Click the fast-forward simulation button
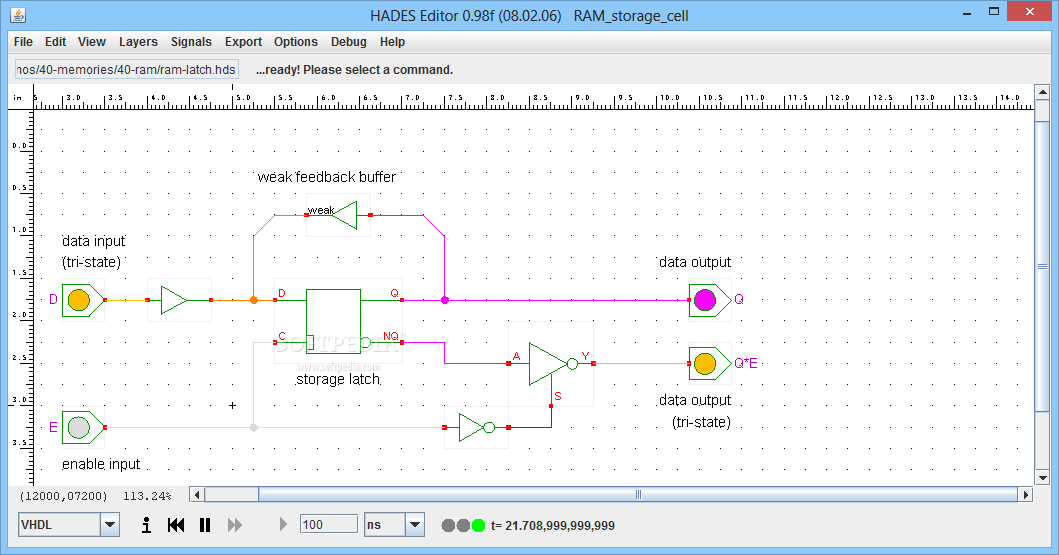The width and height of the screenshot is (1059, 555). 234,525
